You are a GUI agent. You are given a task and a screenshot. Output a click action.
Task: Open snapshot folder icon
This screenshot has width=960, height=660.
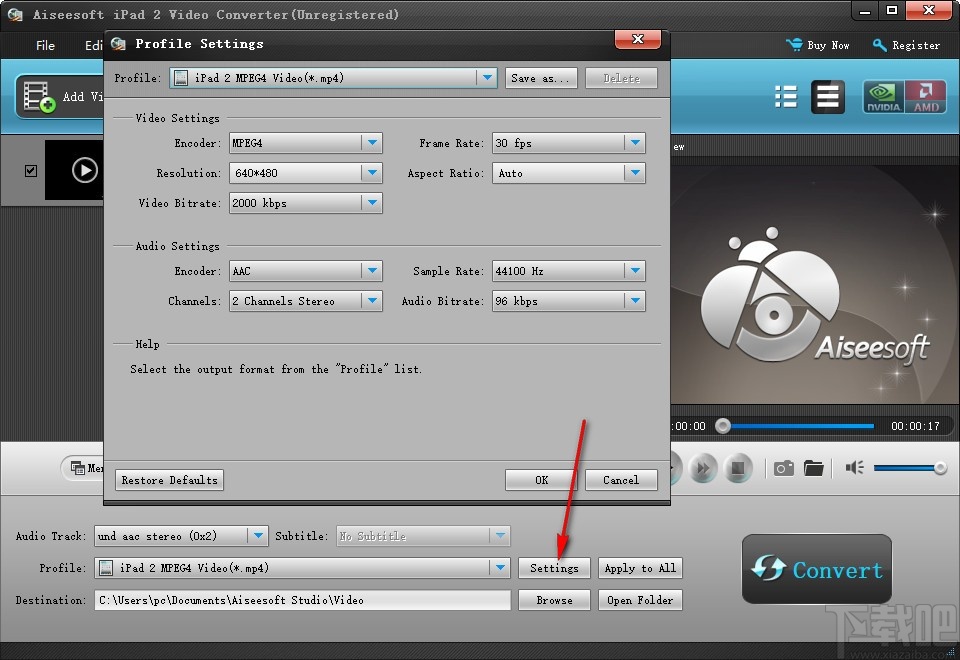click(x=814, y=468)
